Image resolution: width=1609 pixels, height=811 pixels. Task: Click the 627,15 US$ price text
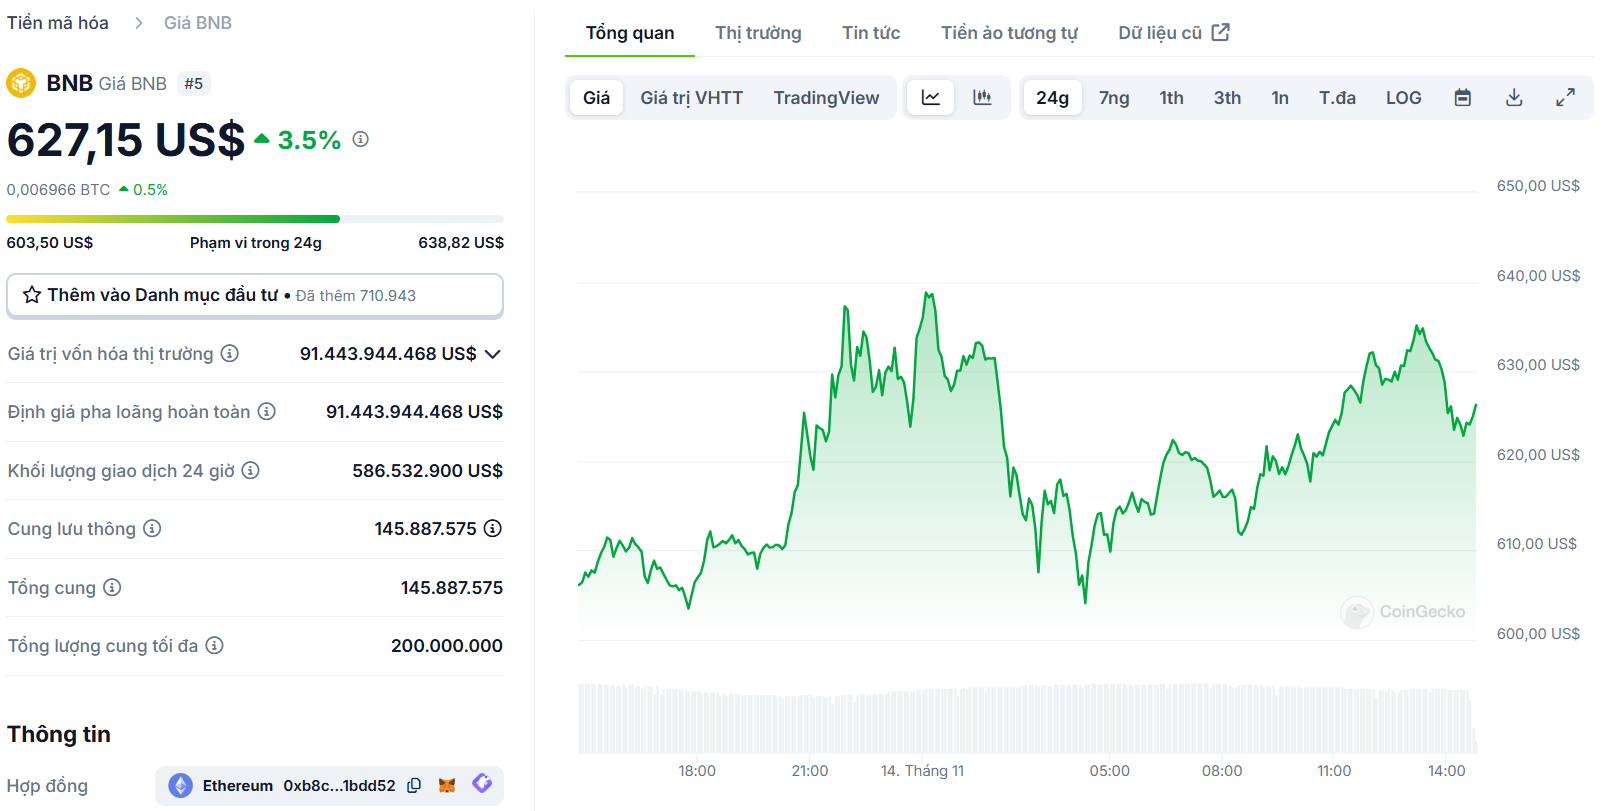pos(126,140)
